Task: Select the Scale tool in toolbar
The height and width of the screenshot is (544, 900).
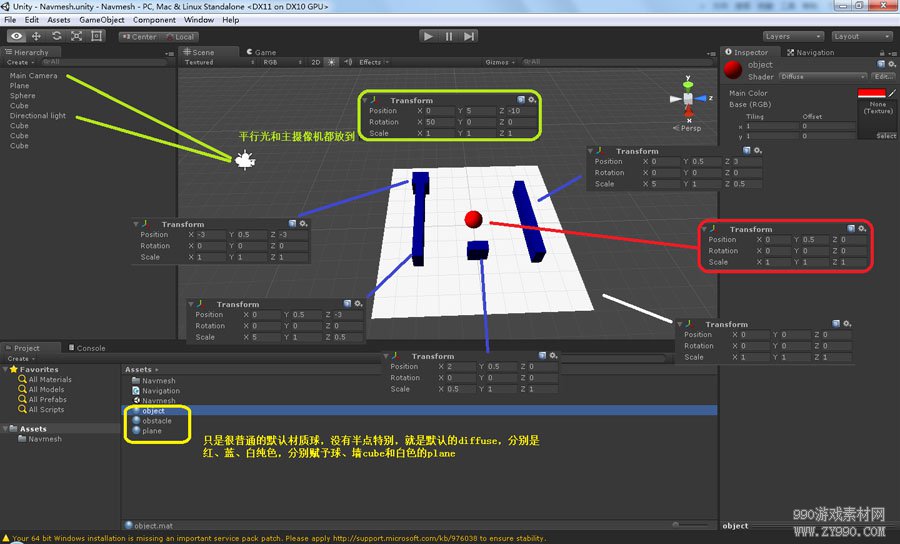Action: [x=76, y=36]
